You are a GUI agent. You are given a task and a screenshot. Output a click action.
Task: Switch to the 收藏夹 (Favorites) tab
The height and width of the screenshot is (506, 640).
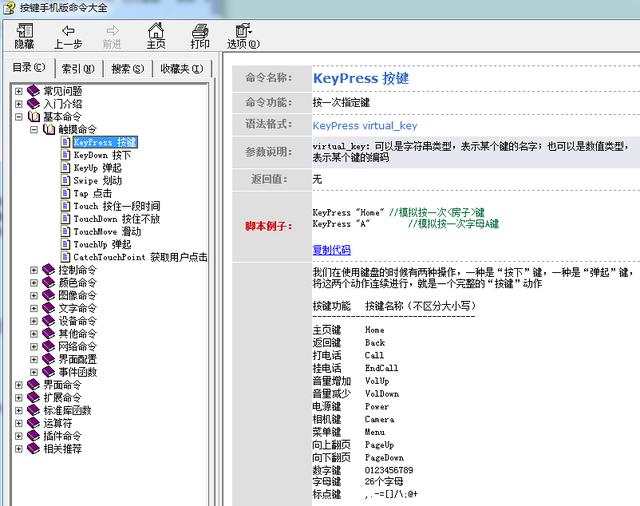[x=182, y=69]
